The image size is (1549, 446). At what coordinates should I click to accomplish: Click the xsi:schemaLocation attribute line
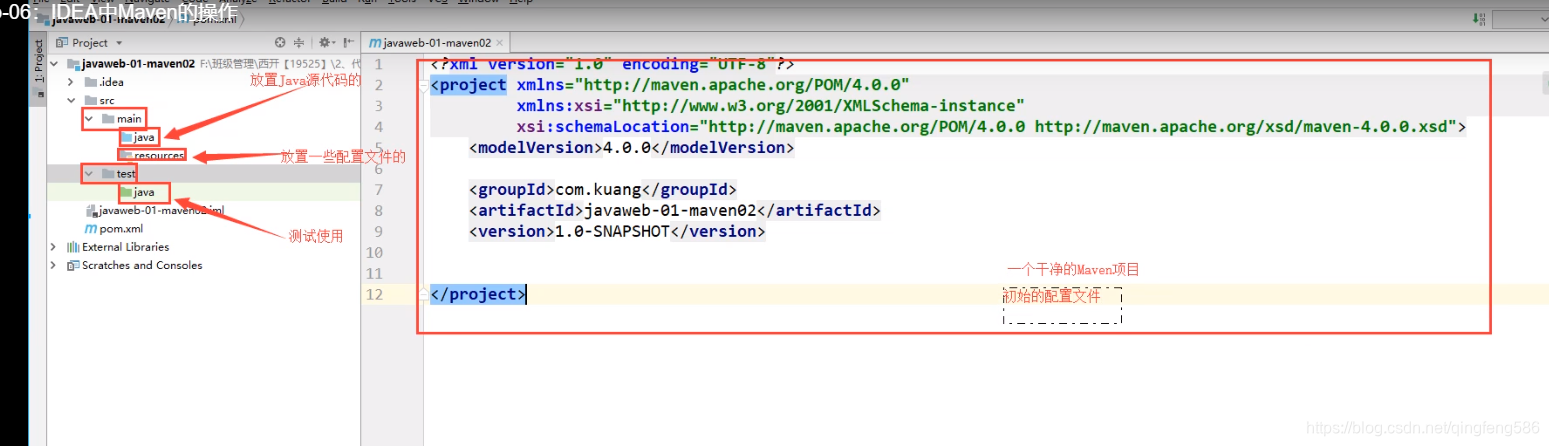click(x=991, y=126)
